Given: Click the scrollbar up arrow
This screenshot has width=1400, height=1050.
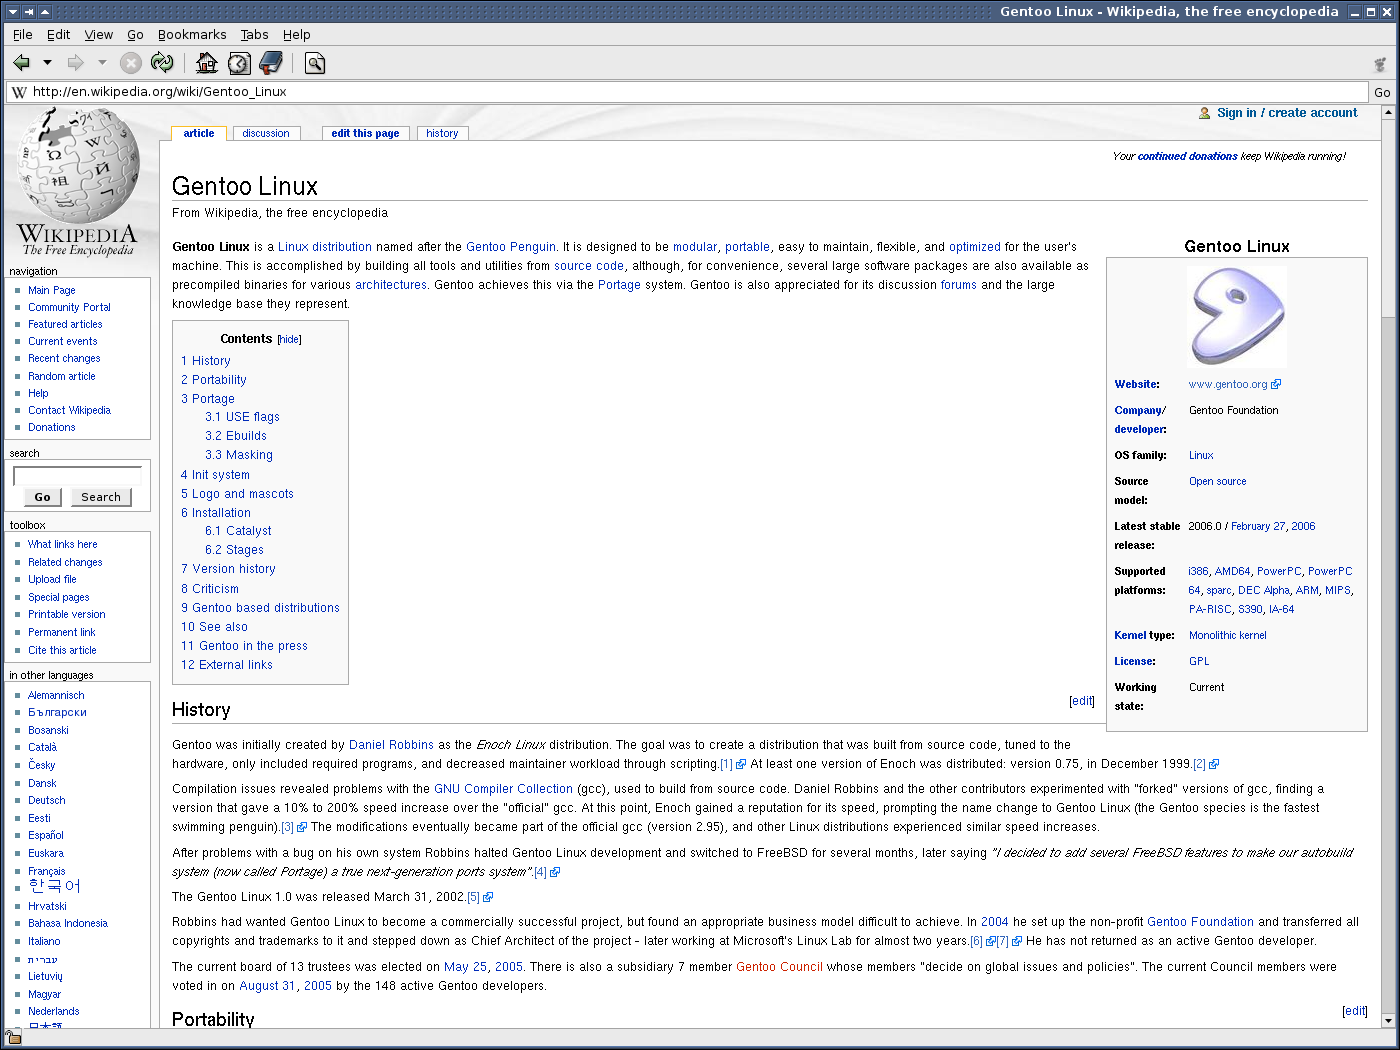Looking at the screenshot, I should pos(1388,112).
